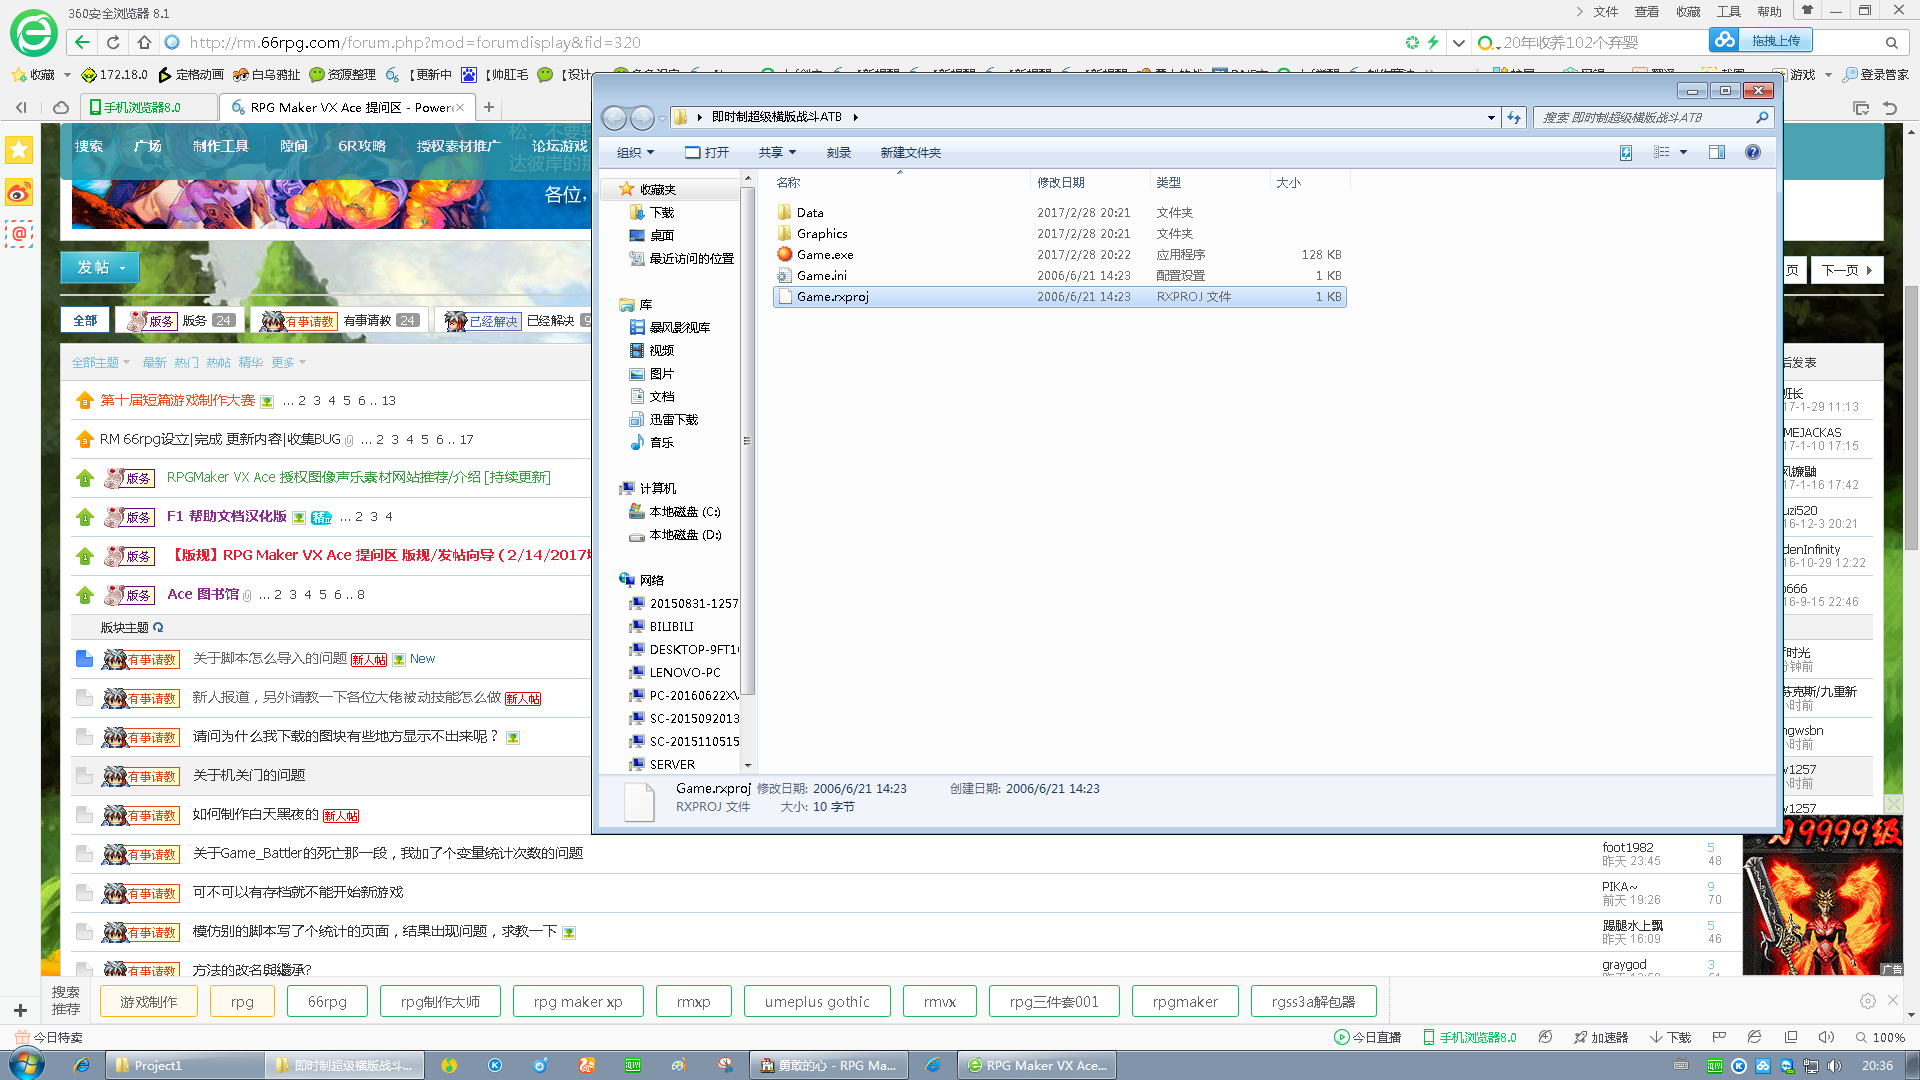Sort files by 修改日期 column header
The width and height of the screenshot is (1920, 1080).
(1088, 182)
